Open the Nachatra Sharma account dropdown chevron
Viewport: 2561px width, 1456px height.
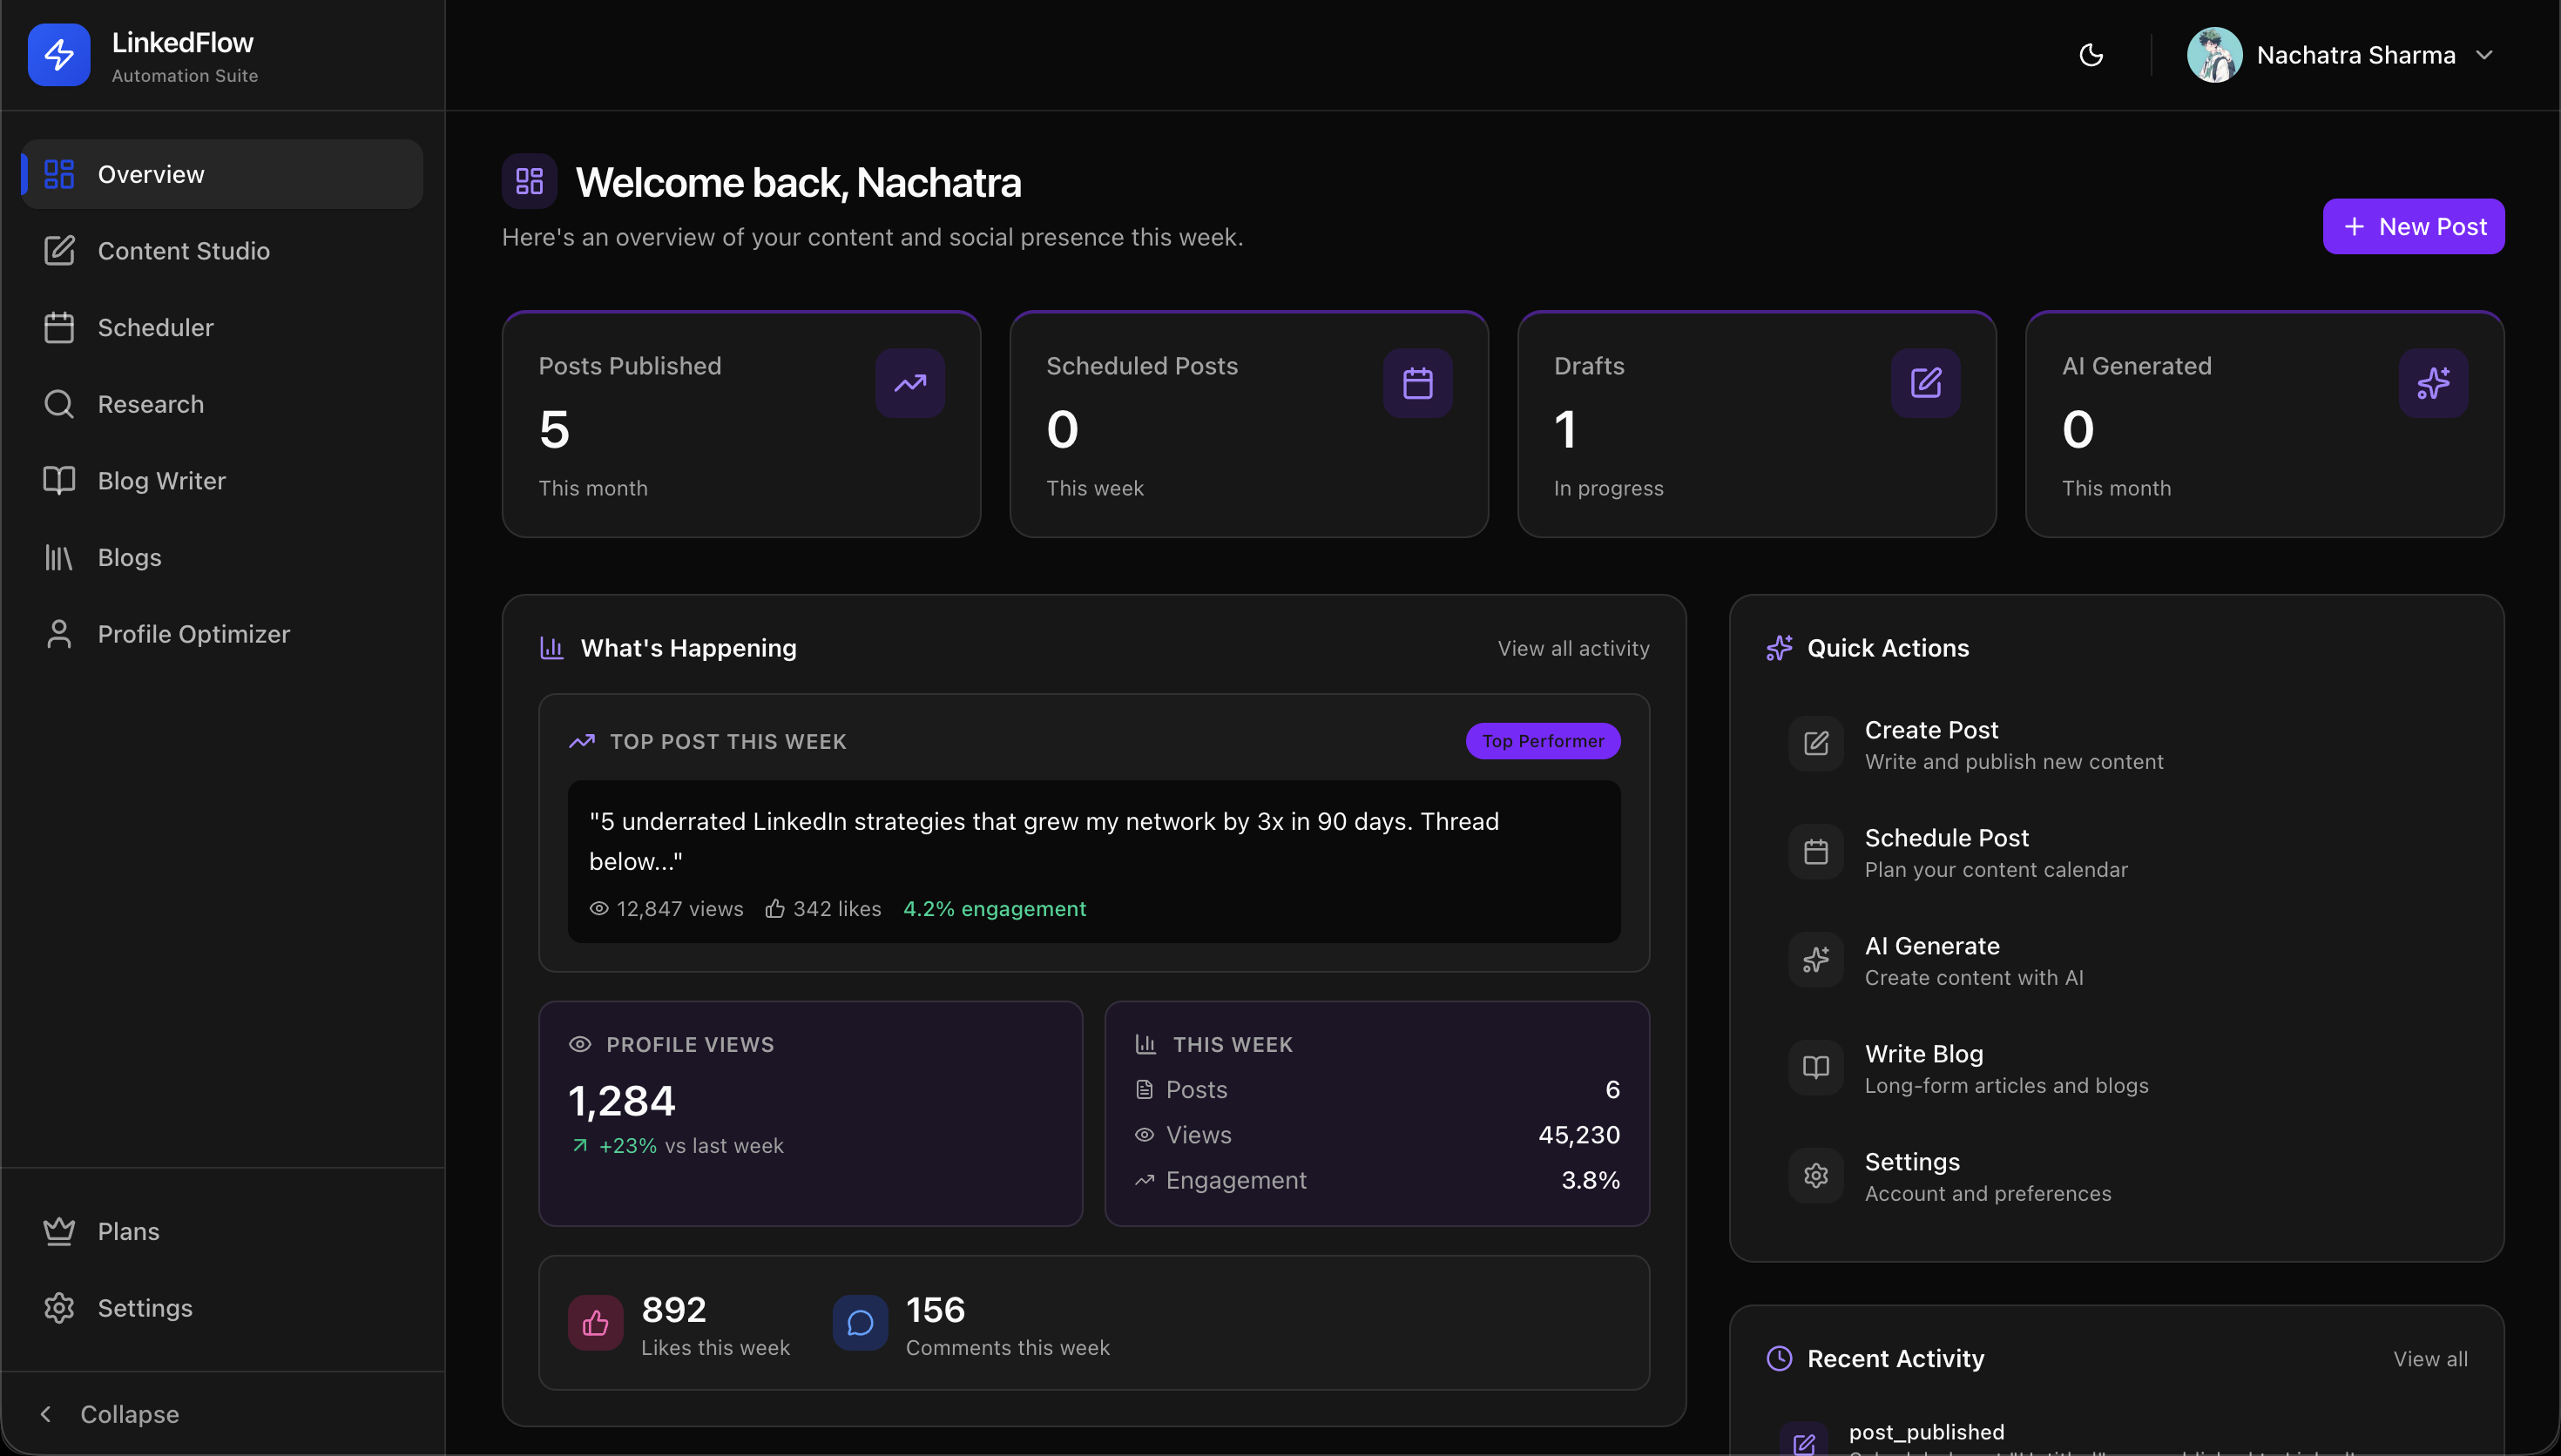click(2485, 55)
